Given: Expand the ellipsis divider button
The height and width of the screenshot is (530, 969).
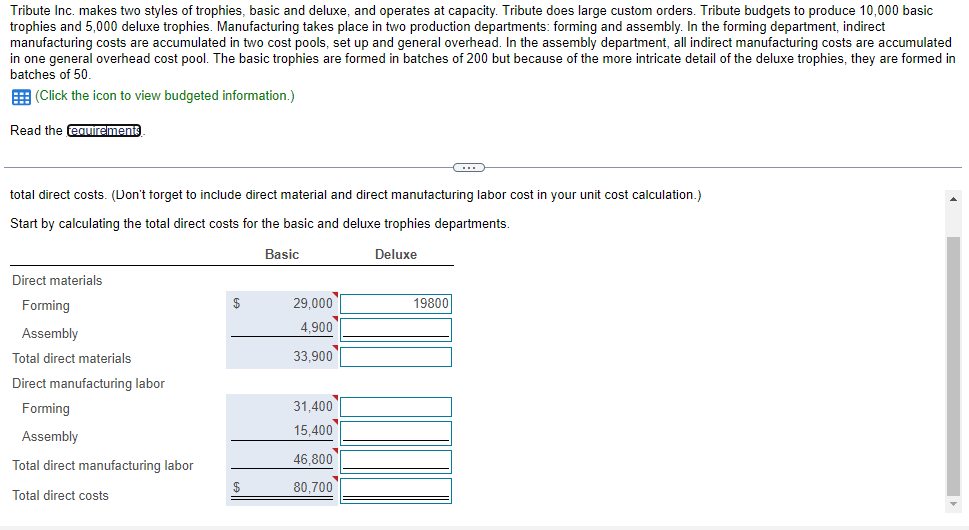Looking at the screenshot, I should pos(468,167).
